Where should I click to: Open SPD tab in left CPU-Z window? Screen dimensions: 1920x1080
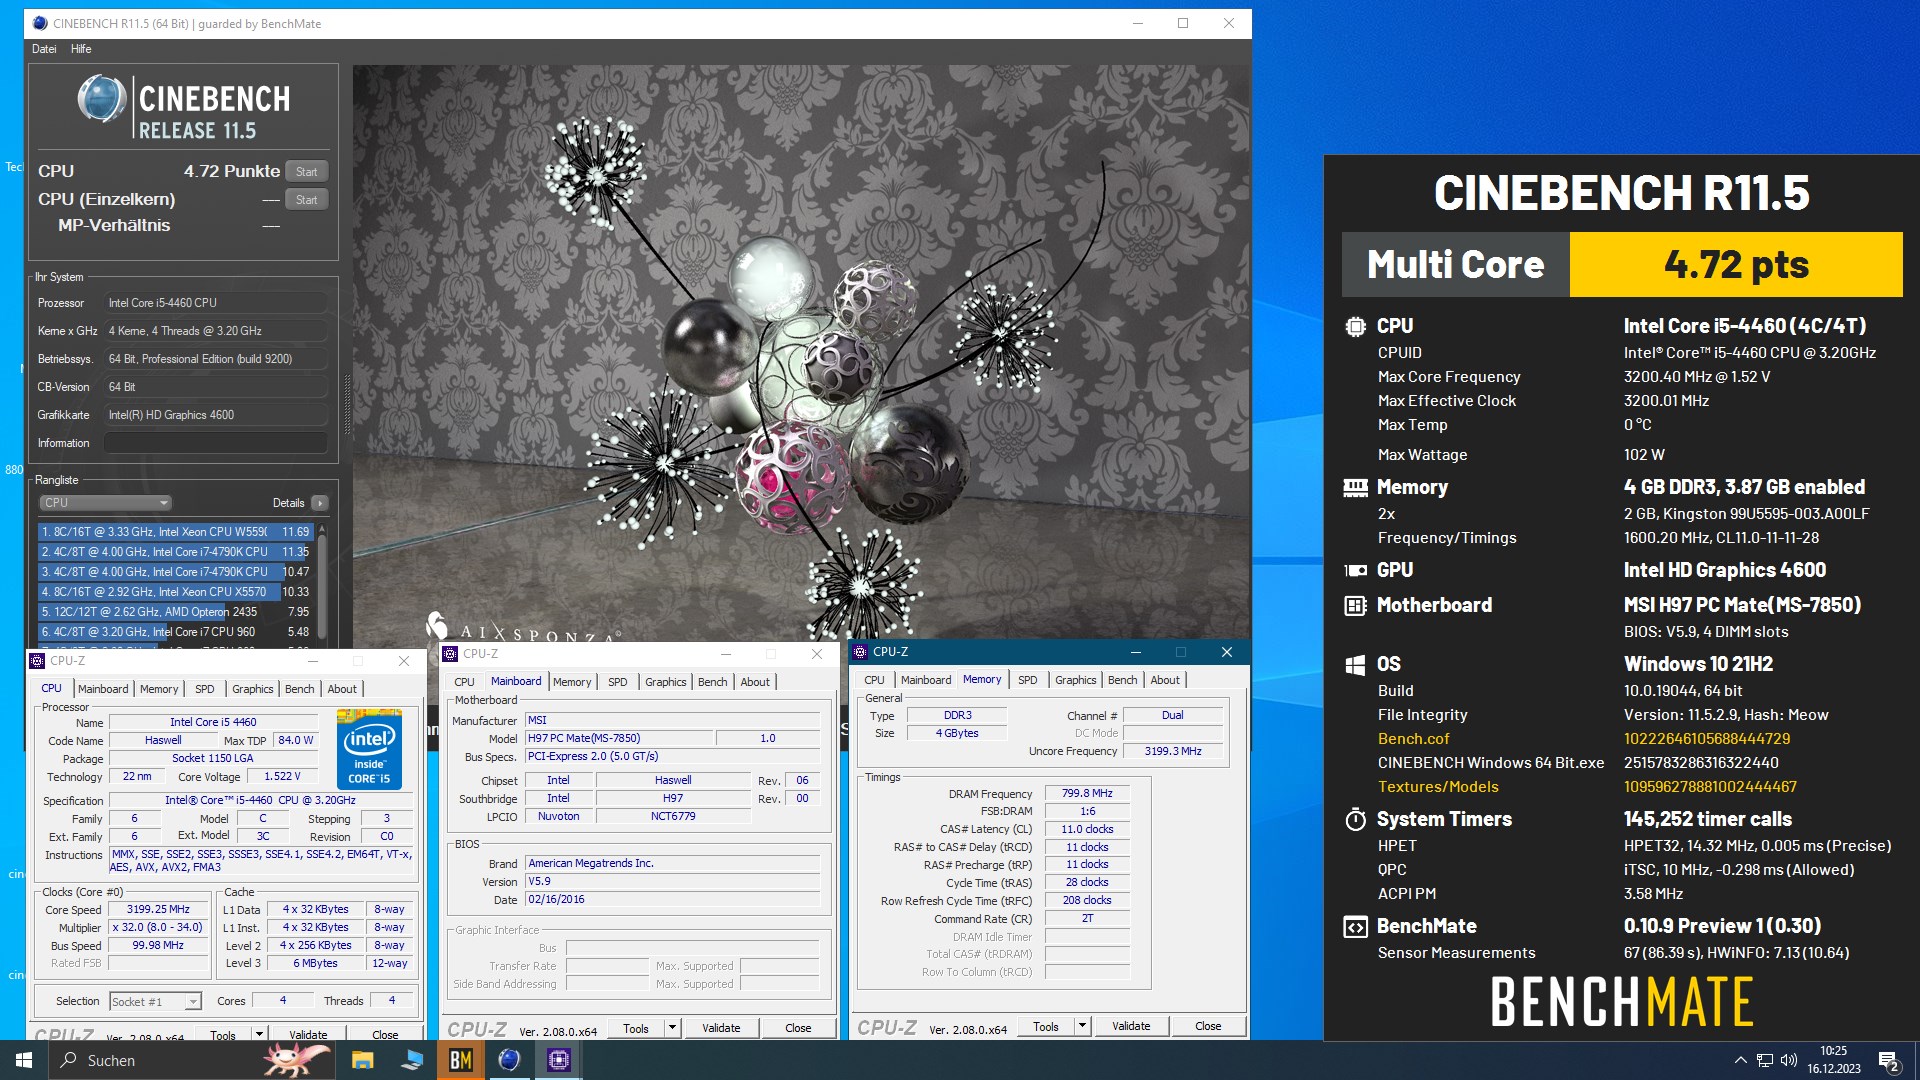pos(204,689)
